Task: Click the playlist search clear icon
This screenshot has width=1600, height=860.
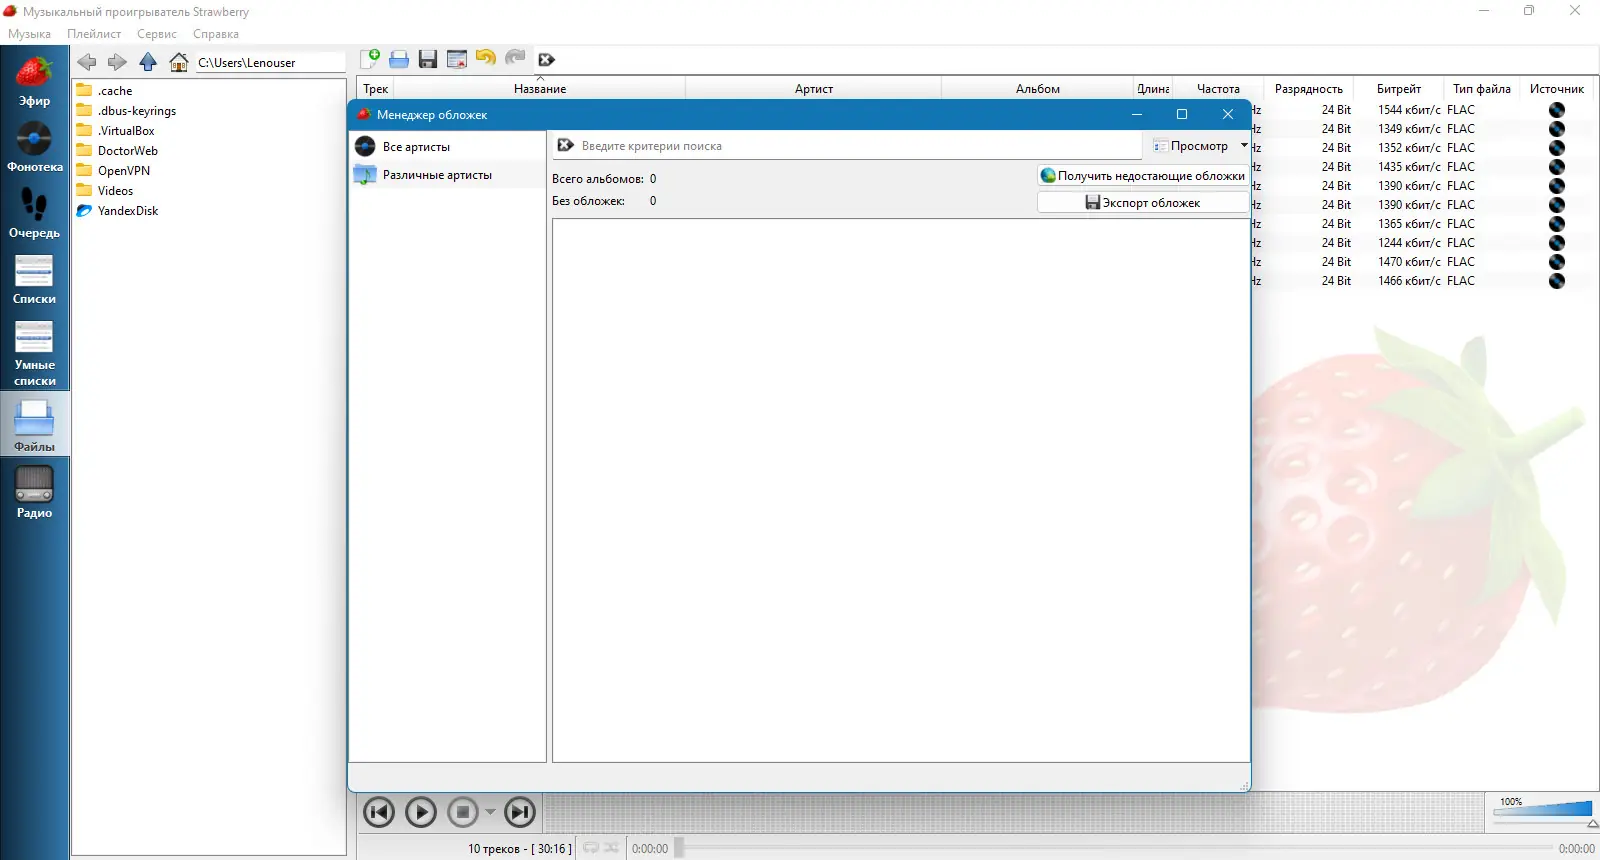Action: tap(546, 60)
